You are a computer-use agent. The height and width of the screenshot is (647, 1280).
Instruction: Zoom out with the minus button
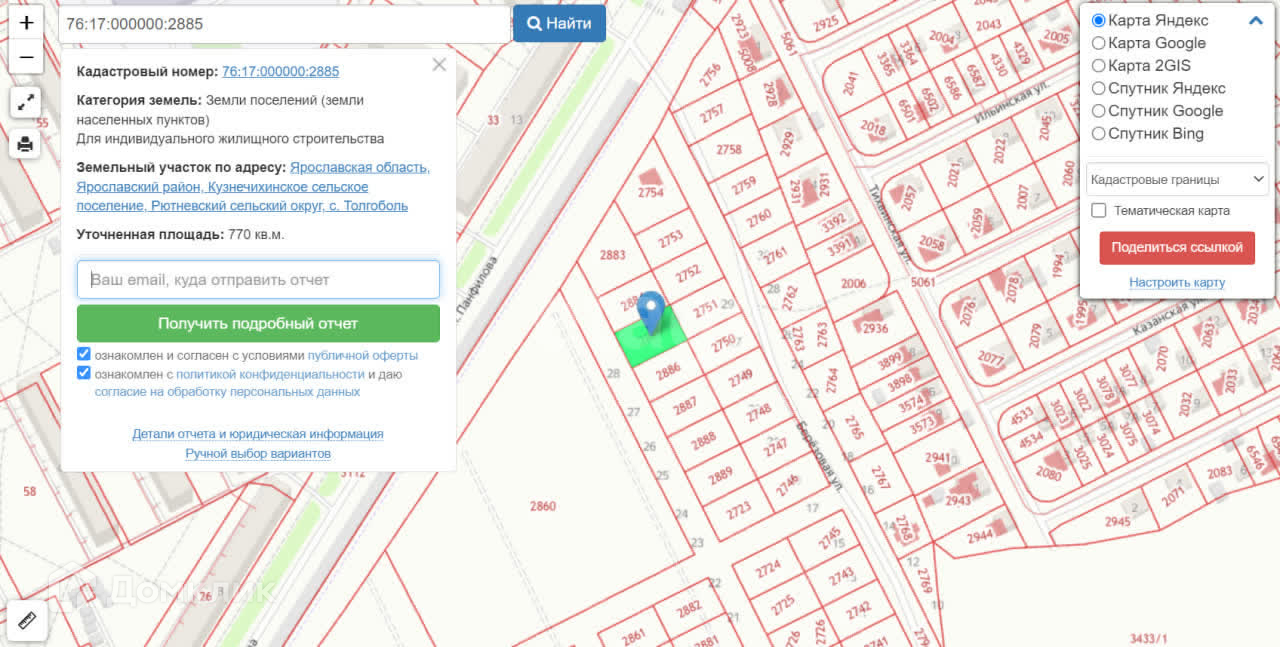point(26,58)
